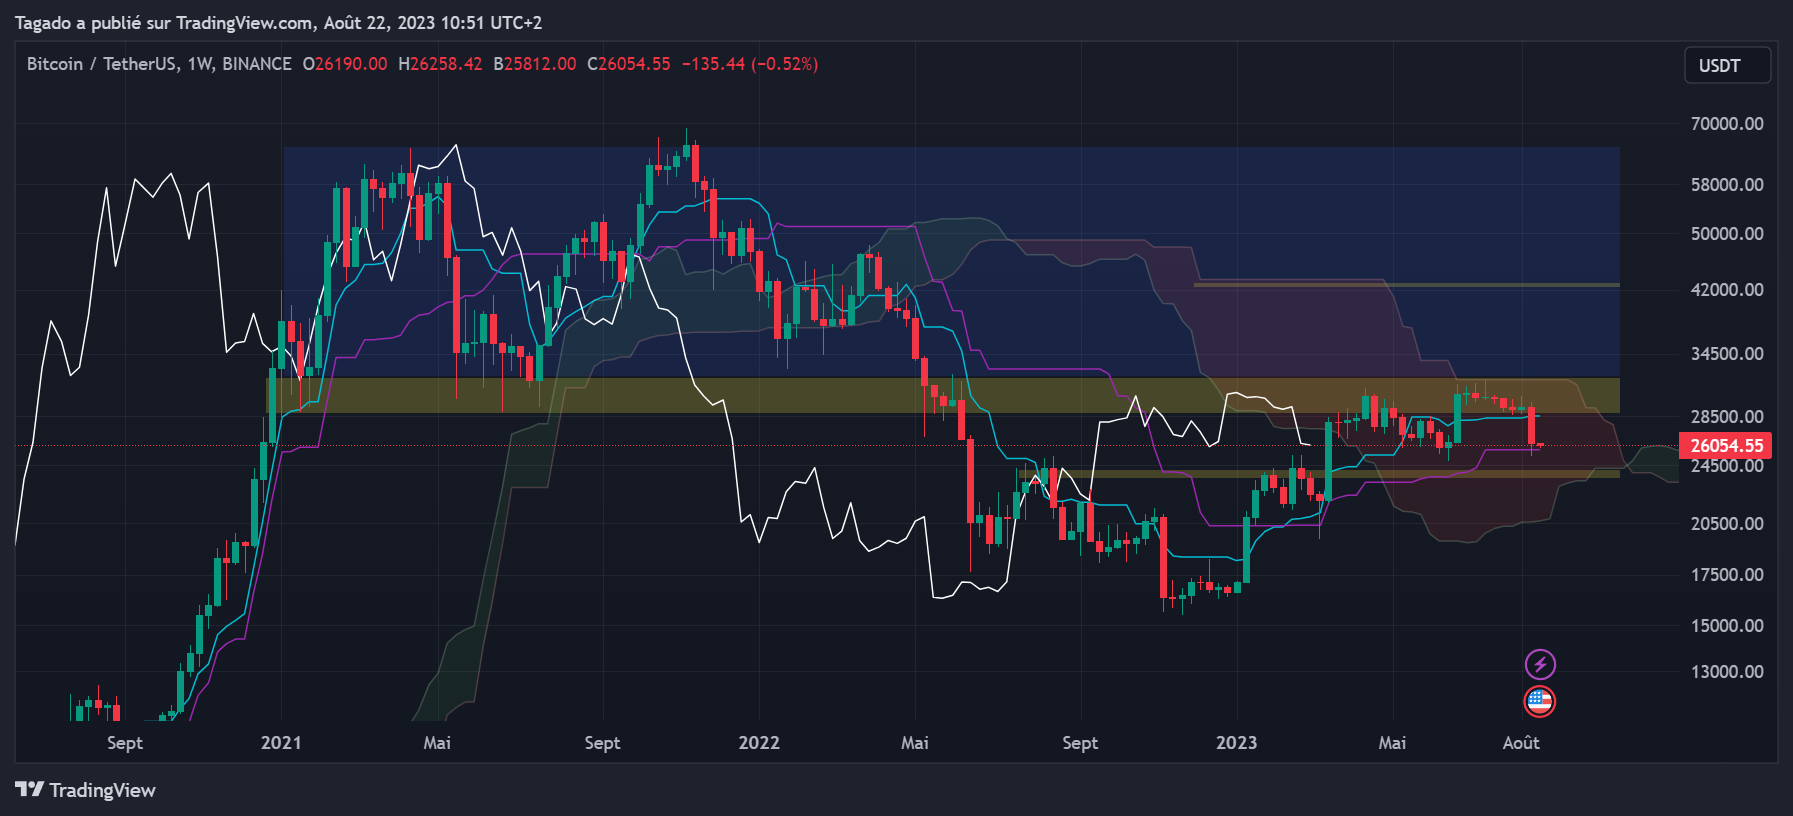Screen dimensions: 1793x816
Task: Click the 50000.00 price axis label
Action: pyautogui.click(x=1727, y=234)
